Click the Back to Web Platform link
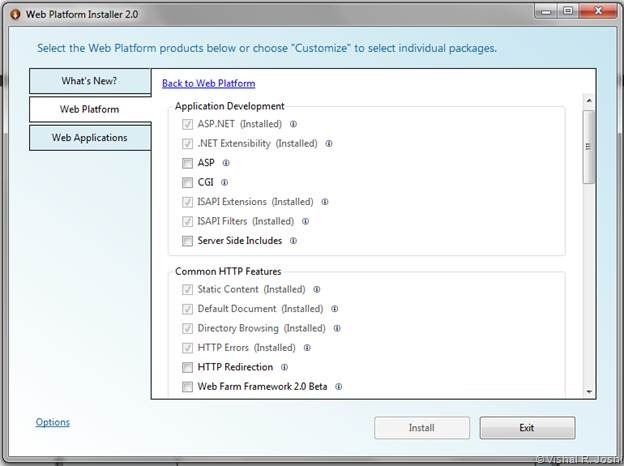624x466 pixels. 208,84
